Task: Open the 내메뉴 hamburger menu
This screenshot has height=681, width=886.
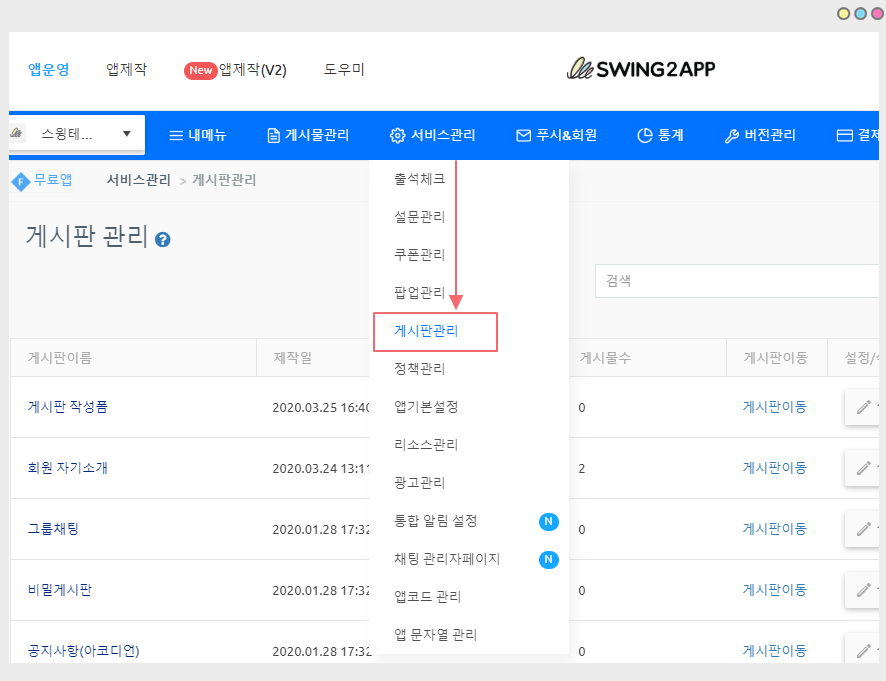Action: (197, 135)
